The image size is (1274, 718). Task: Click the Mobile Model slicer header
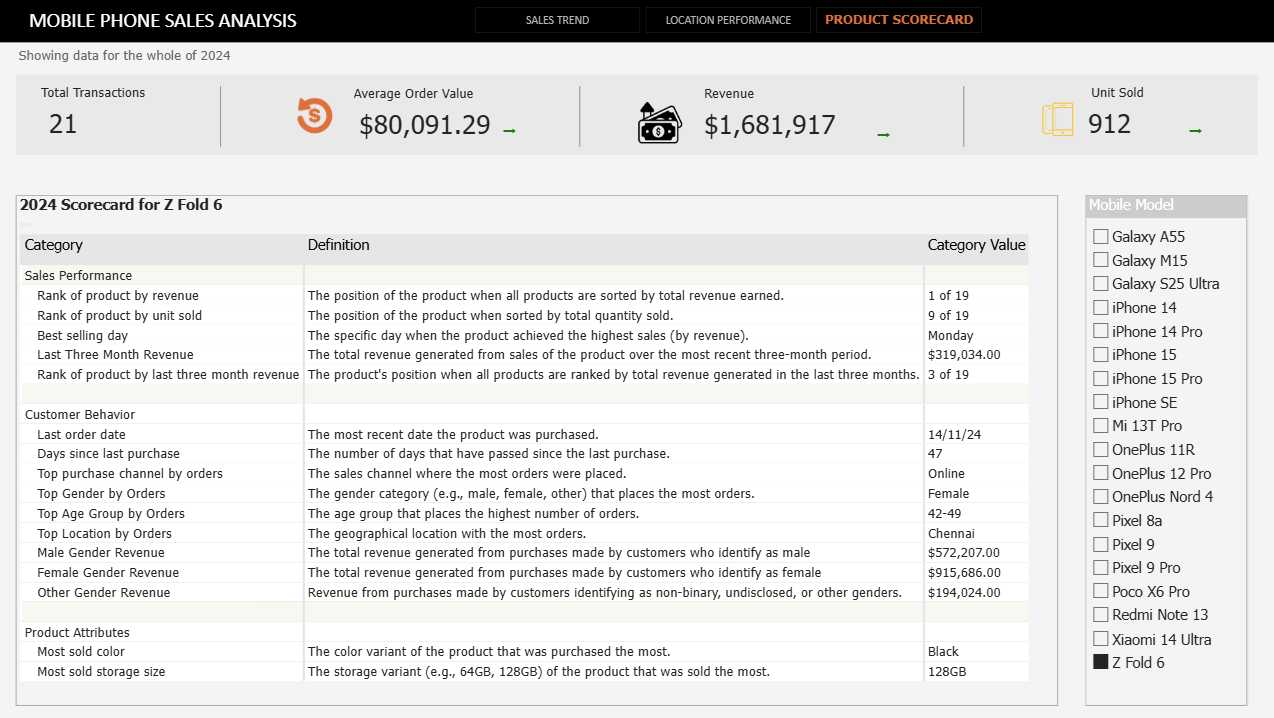tap(1166, 205)
